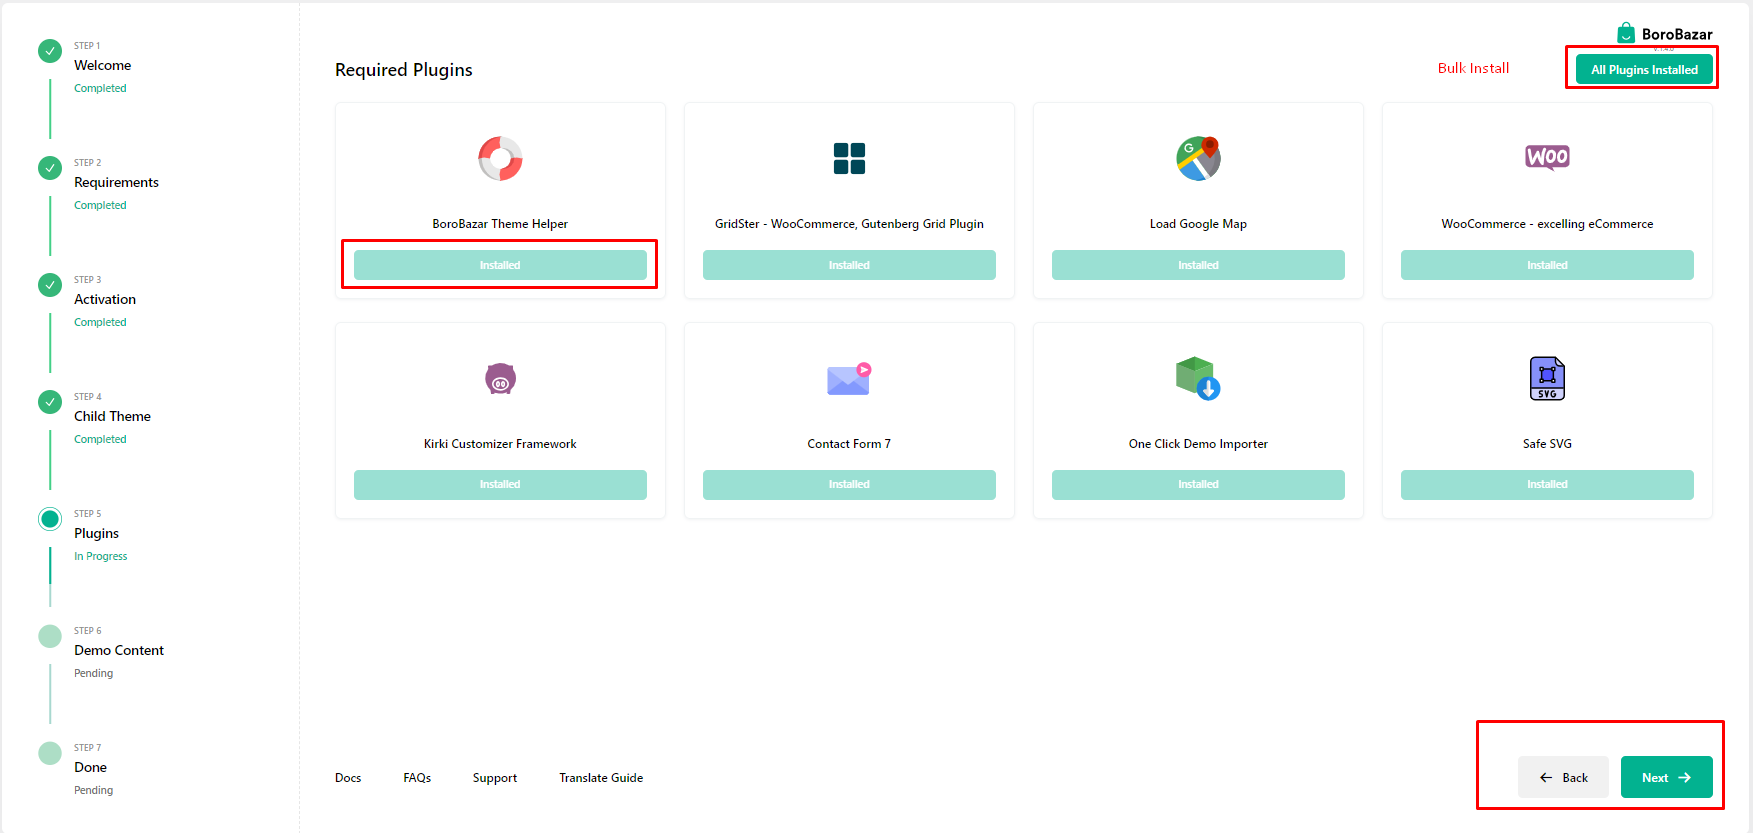
Task: Click the GridSter - WooCommerce, Gutenberg Grid Plugin name
Action: pyautogui.click(x=849, y=224)
